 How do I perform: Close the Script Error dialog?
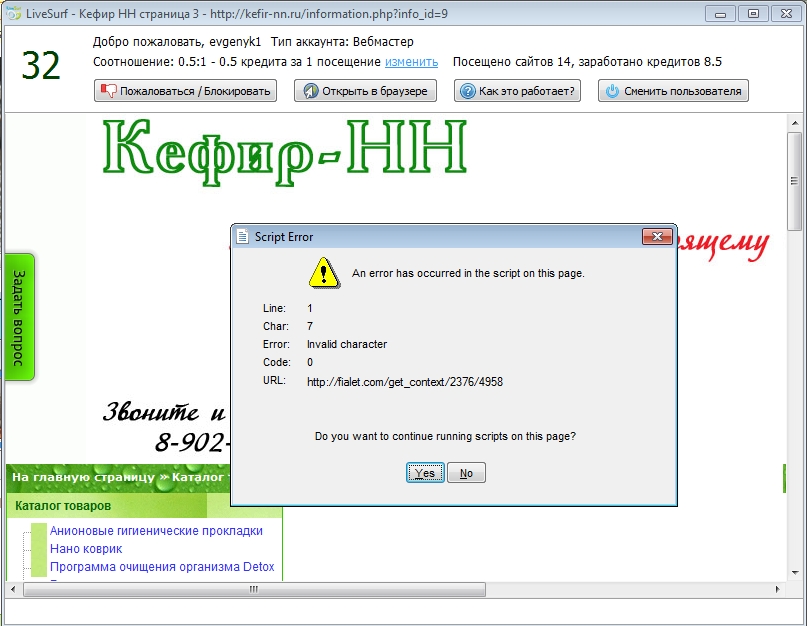(x=657, y=236)
